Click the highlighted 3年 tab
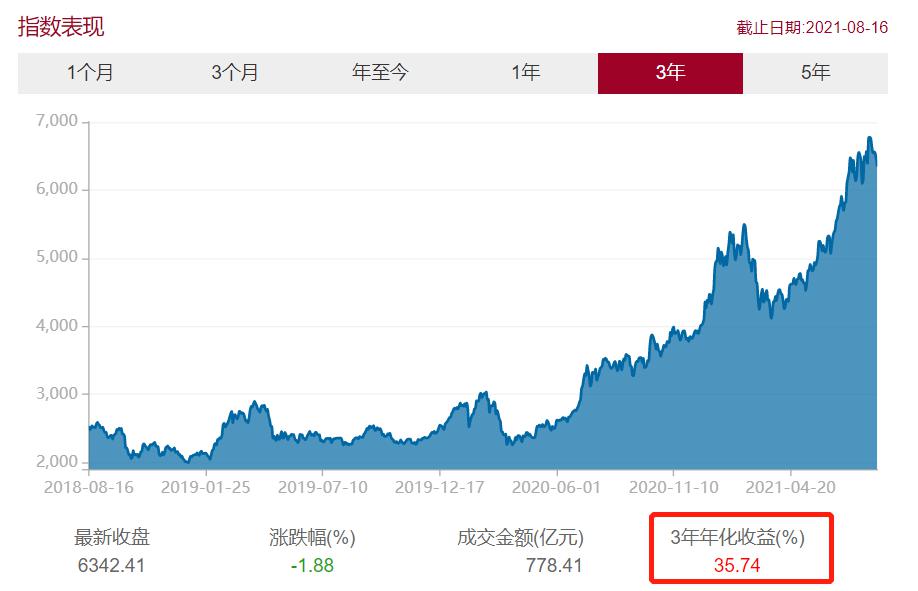This screenshot has height=591, width=918. [670, 73]
